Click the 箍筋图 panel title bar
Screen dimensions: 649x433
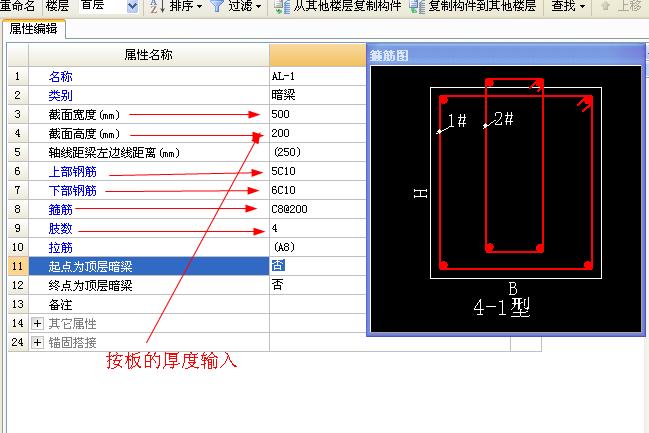click(505, 55)
